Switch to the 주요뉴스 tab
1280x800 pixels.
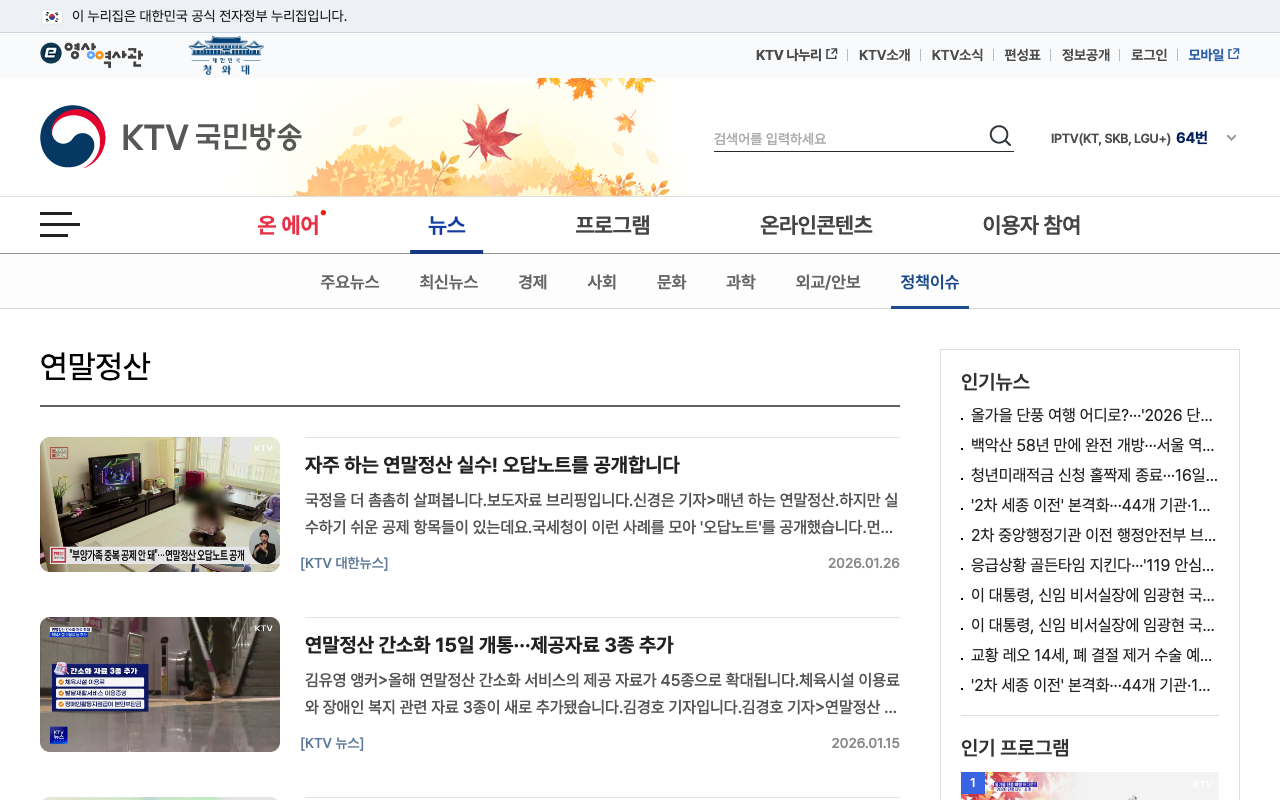tap(350, 282)
